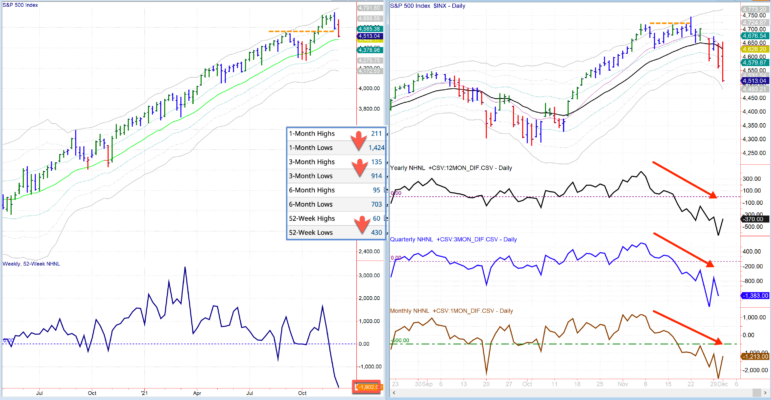The width and height of the screenshot is (771, 400).
Task: Click the teal 4,579.87 price tag on daily axis
Action: (754, 62)
